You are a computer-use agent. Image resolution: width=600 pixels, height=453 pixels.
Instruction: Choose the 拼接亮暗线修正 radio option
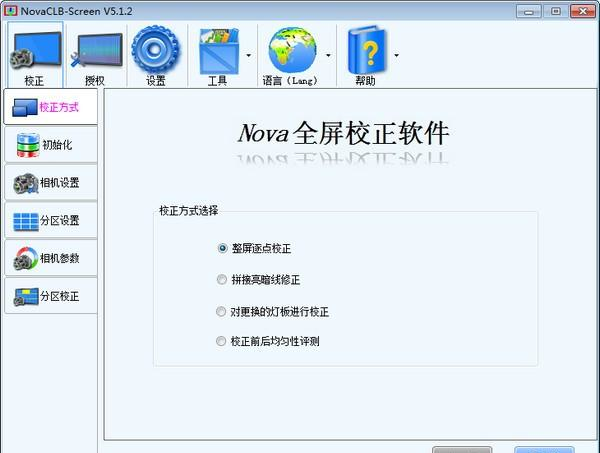click(x=258, y=280)
